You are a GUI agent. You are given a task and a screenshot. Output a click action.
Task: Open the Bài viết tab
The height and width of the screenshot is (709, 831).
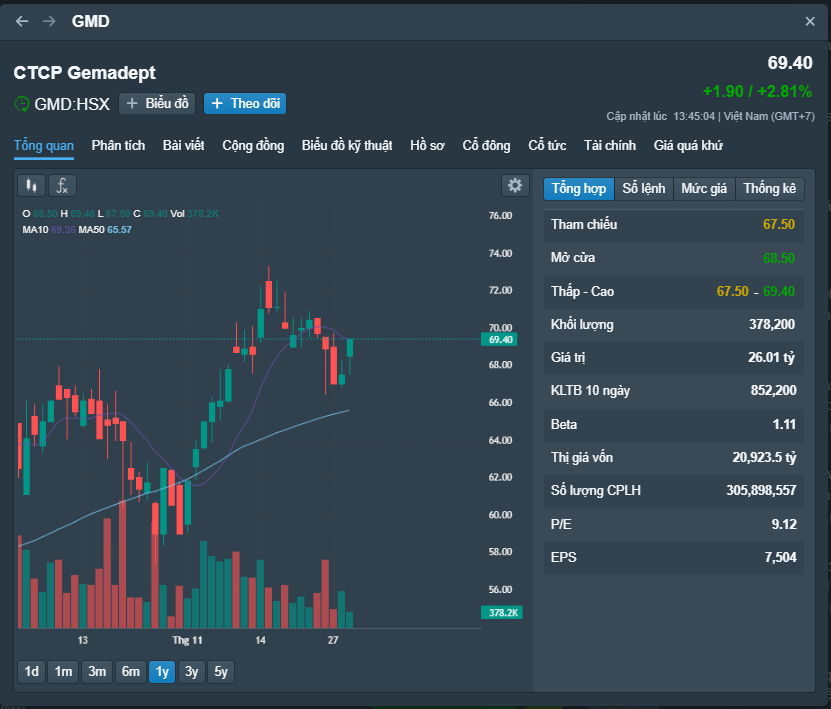[x=183, y=145]
